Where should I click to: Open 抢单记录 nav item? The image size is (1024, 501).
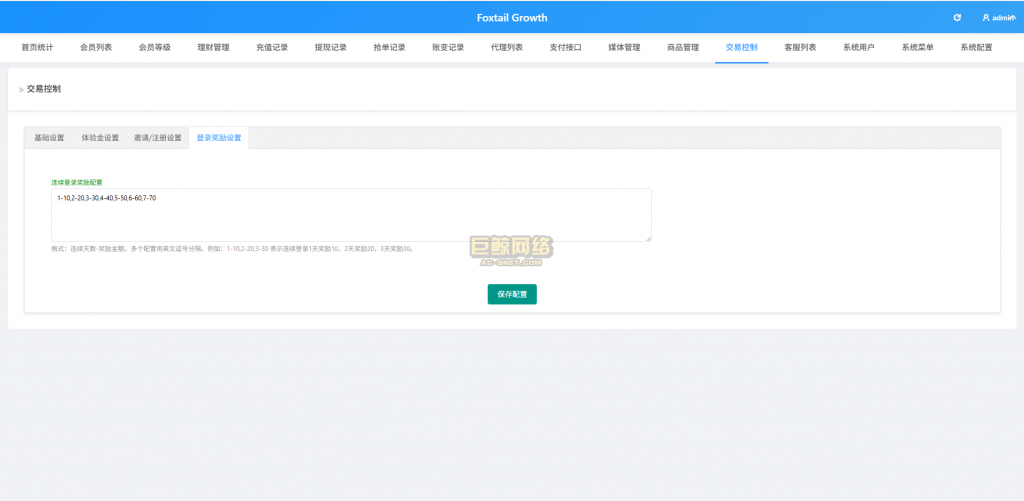point(389,48)
